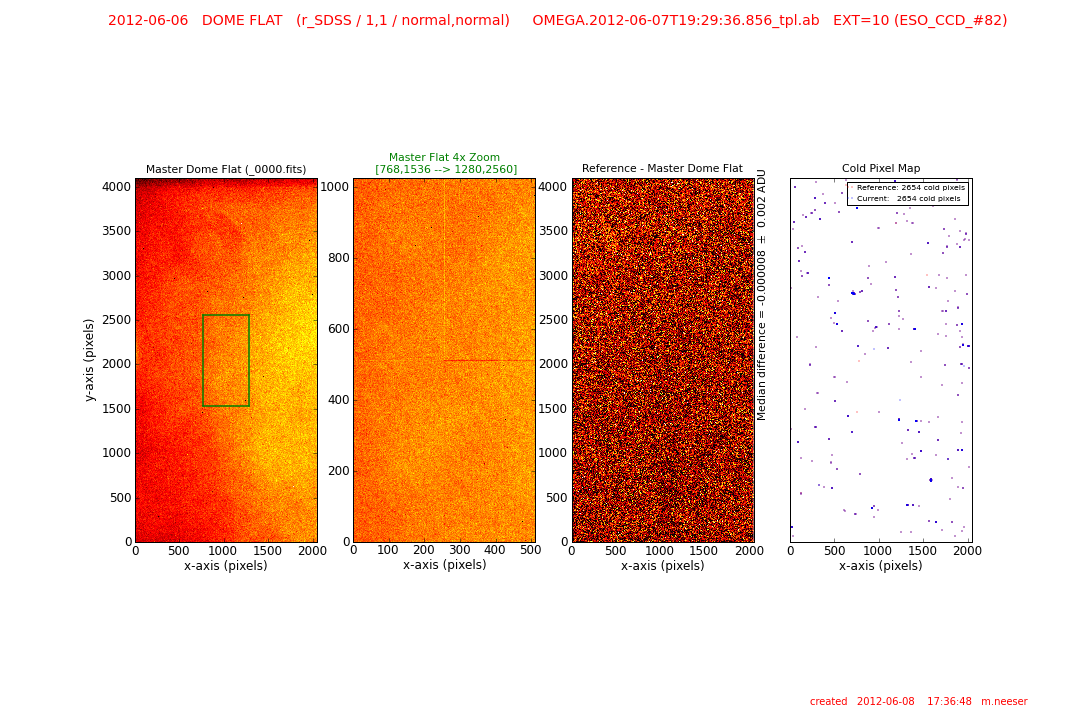Image resolution: width=1080 pixels, height=720 pixels.
Task: Click the Master Dome Flat panel title
Action: 226,169
